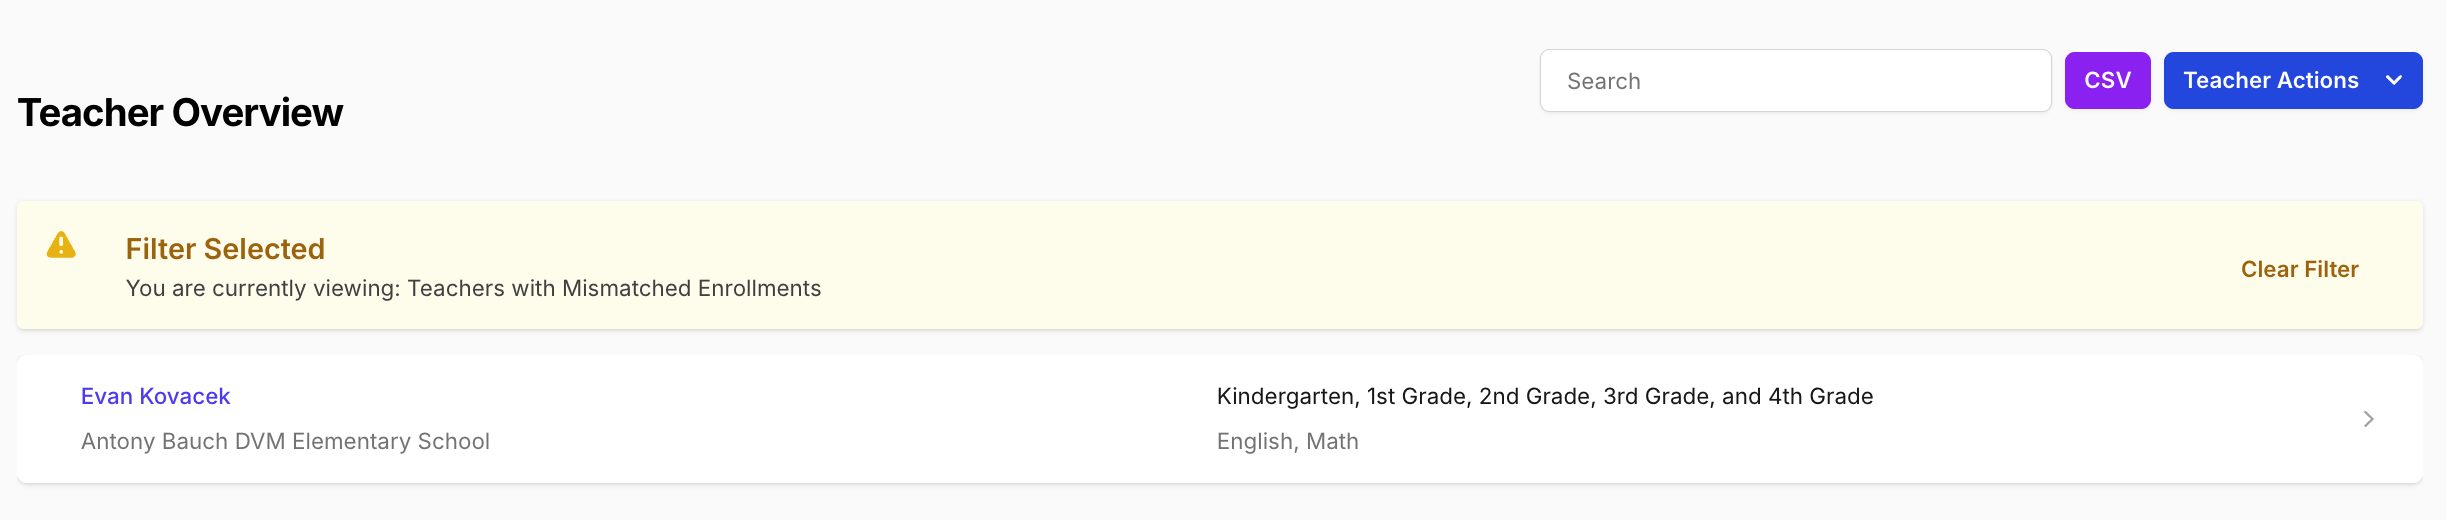2446x520 pixels.
Task: Click Clear Filter in the banner
Action: (x=2299, y=269)
